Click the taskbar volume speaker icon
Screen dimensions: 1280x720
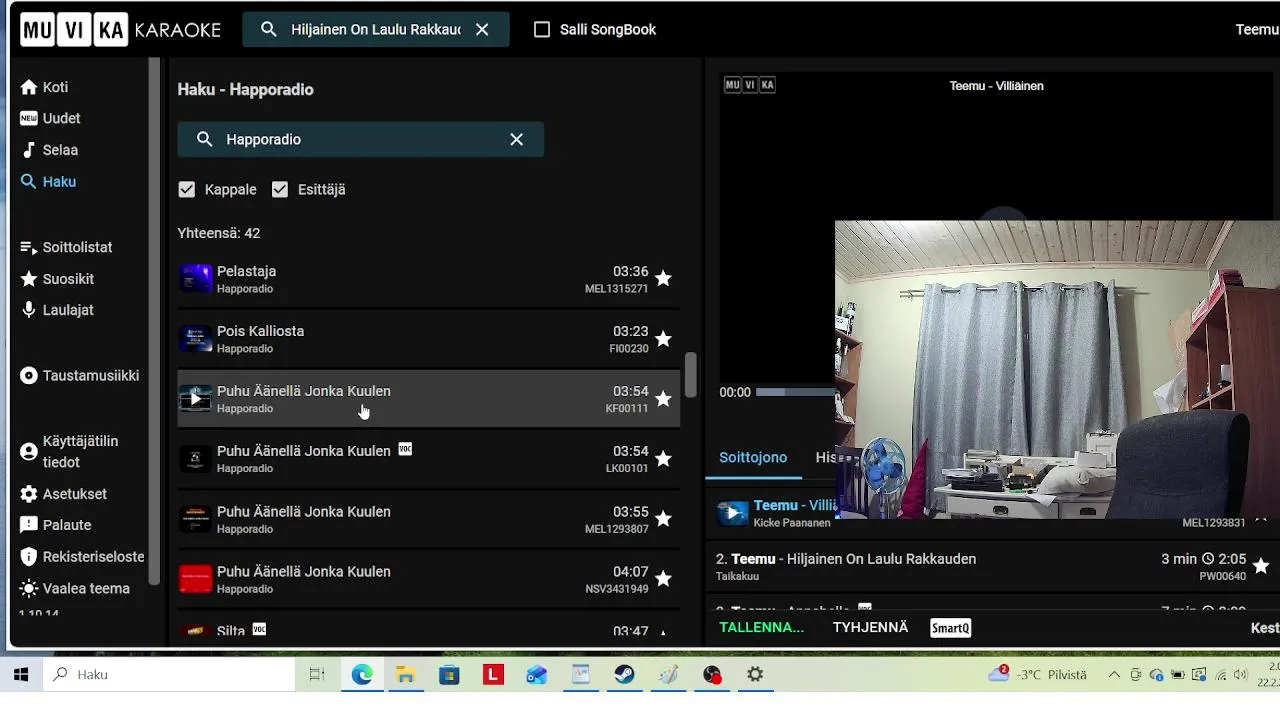(1241, 675)
